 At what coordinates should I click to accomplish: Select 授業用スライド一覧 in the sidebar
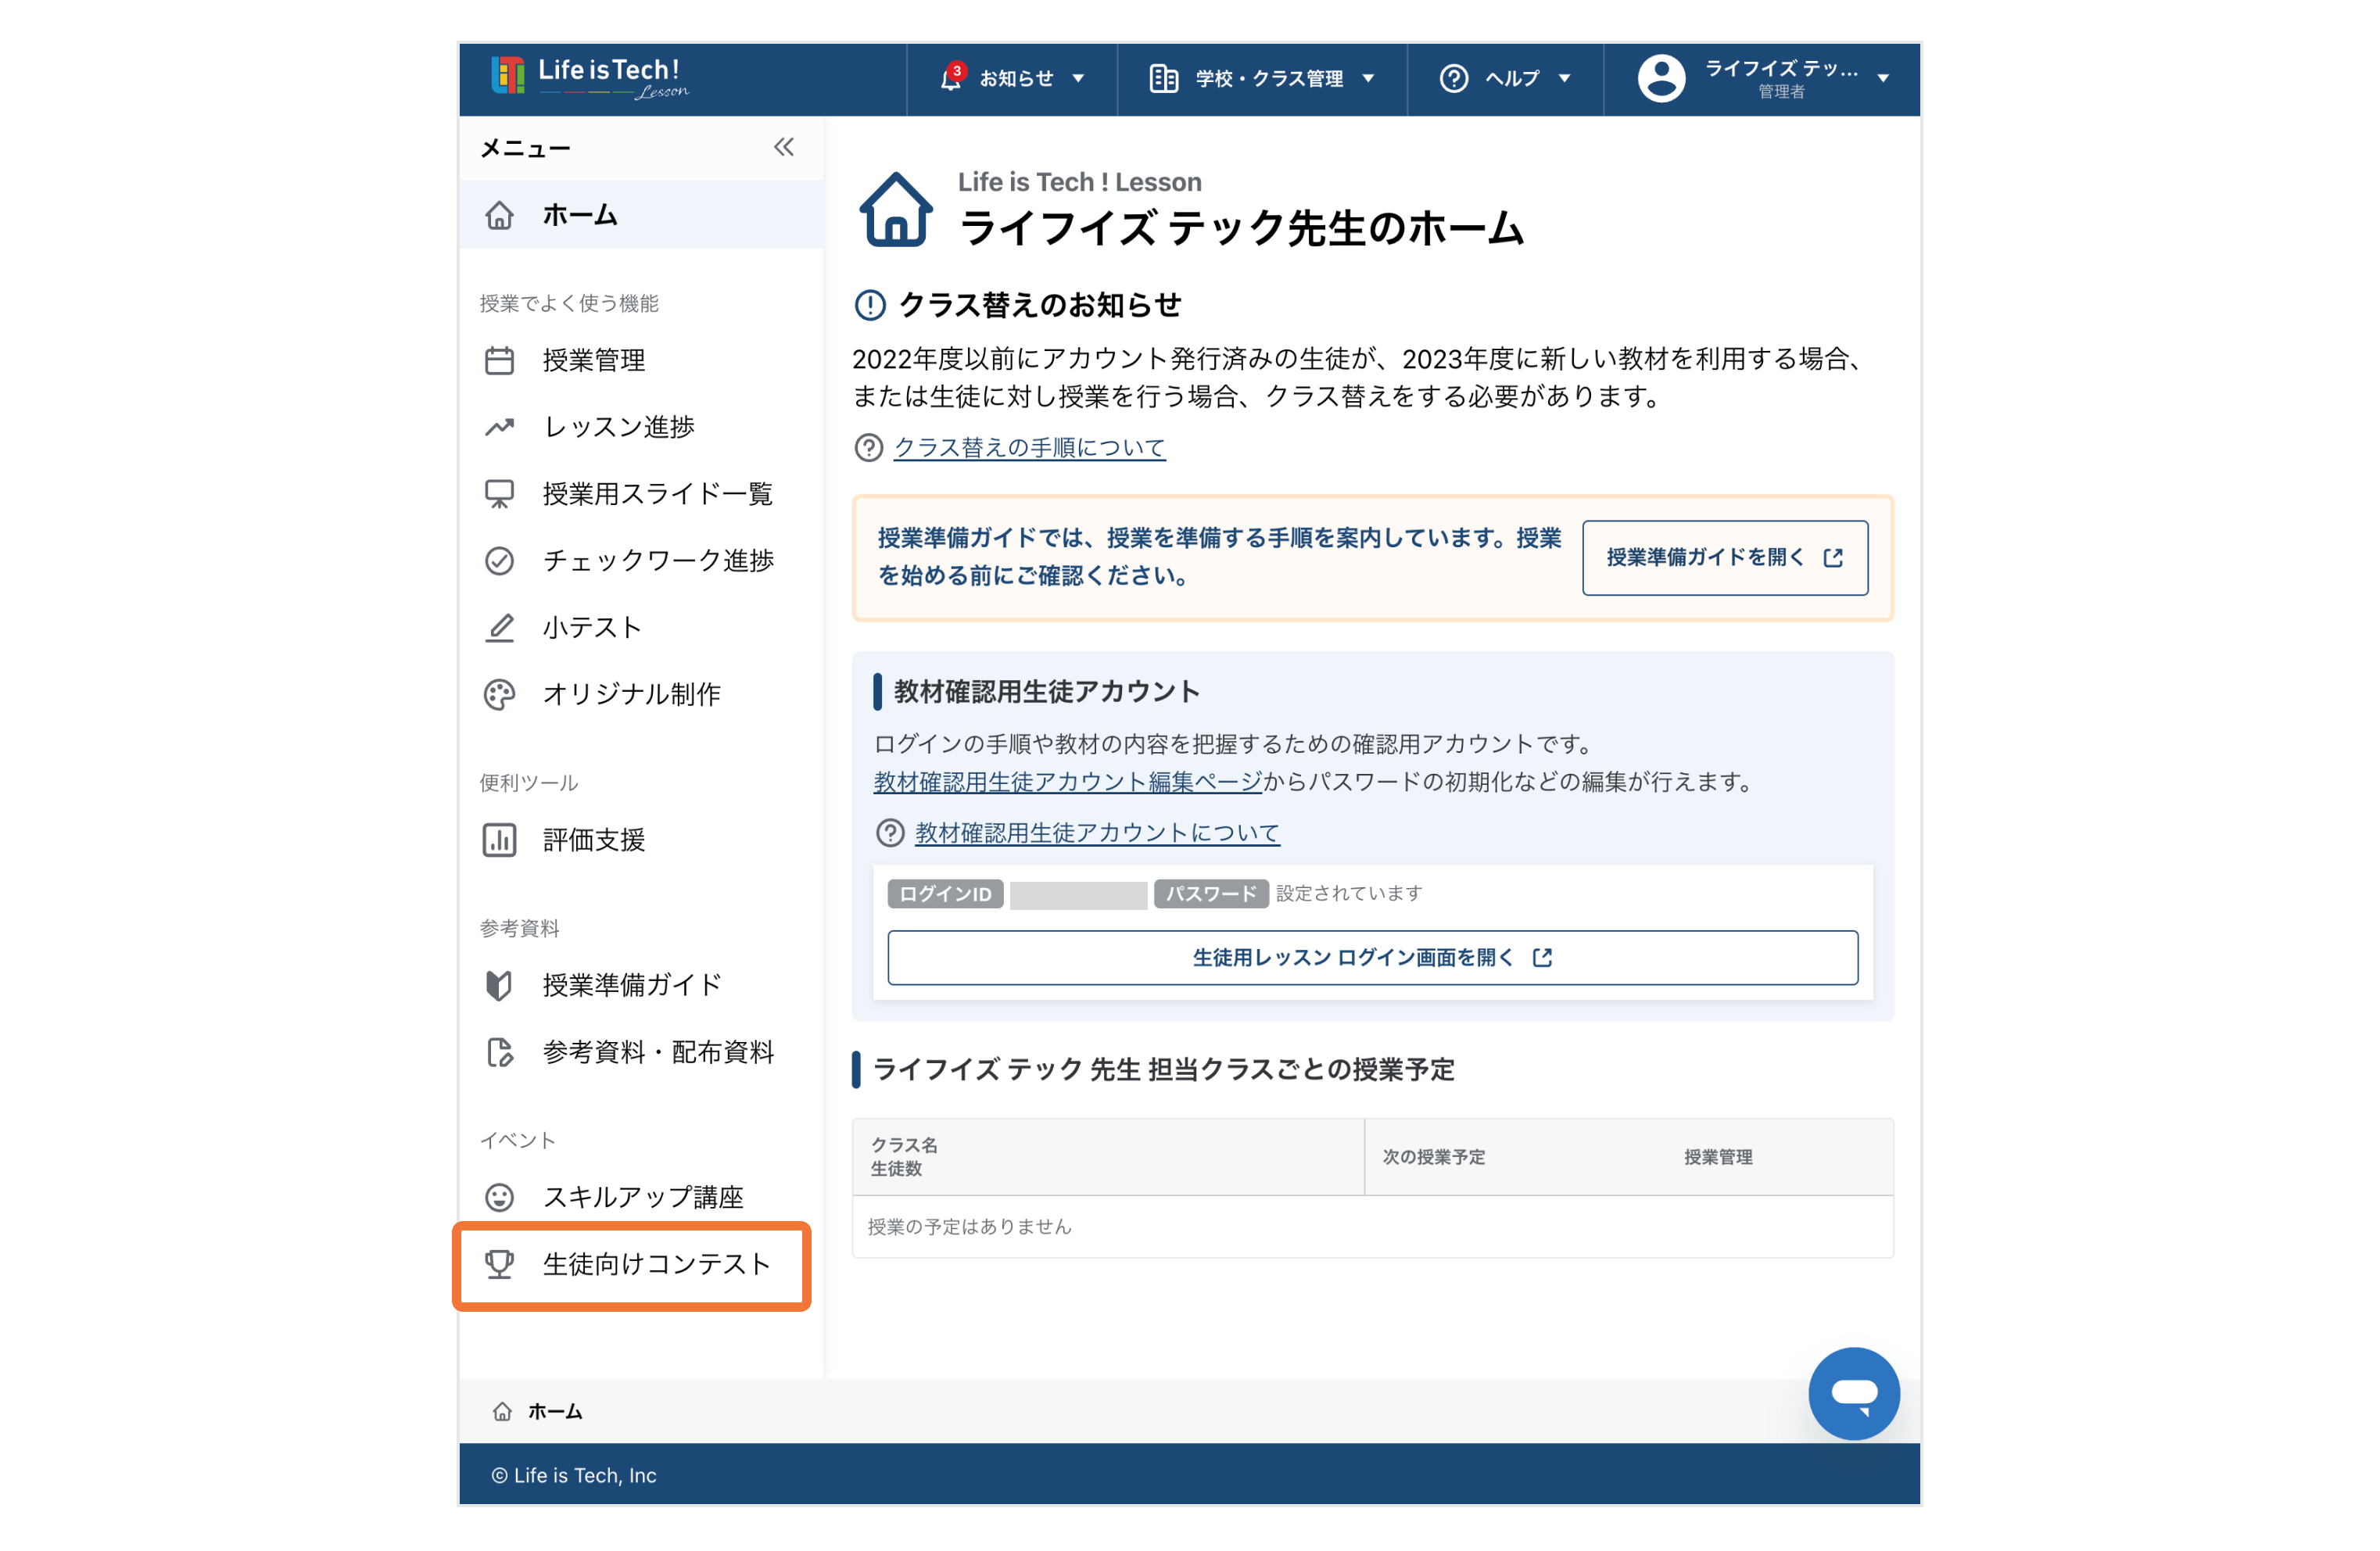tap(657, 494)
